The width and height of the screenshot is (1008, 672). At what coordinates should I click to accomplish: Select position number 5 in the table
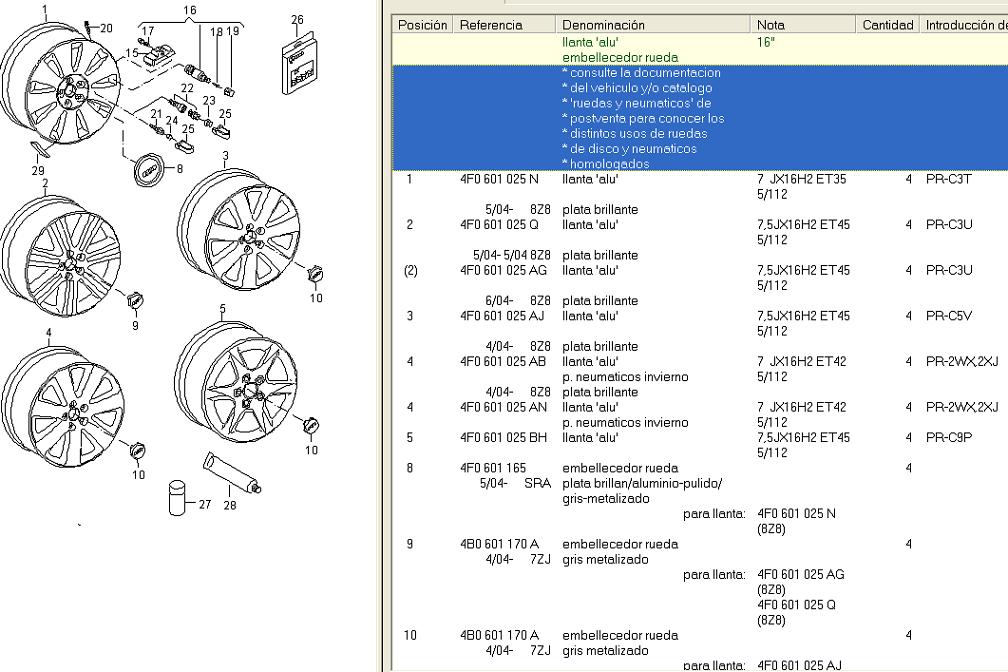(x=410, y=438)
